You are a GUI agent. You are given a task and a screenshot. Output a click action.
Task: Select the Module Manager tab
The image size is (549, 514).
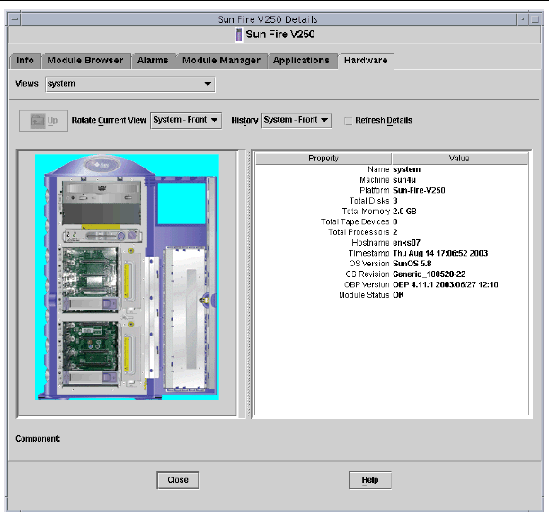[x=221, y=61]
